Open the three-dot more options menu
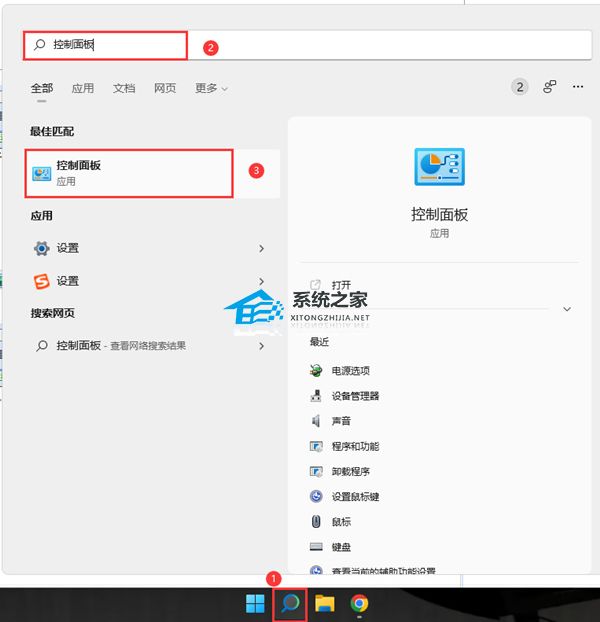The width and height of the screenshot is (600, 622). (x=578, y=86)
